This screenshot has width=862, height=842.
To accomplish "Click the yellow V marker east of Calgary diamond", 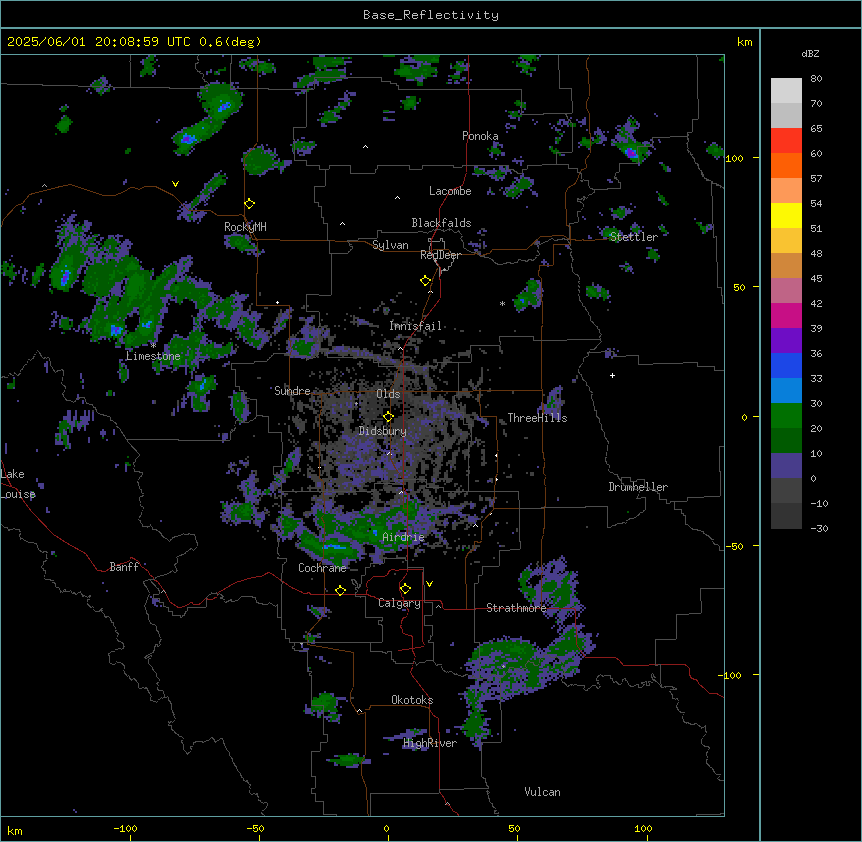I will 429,584.
